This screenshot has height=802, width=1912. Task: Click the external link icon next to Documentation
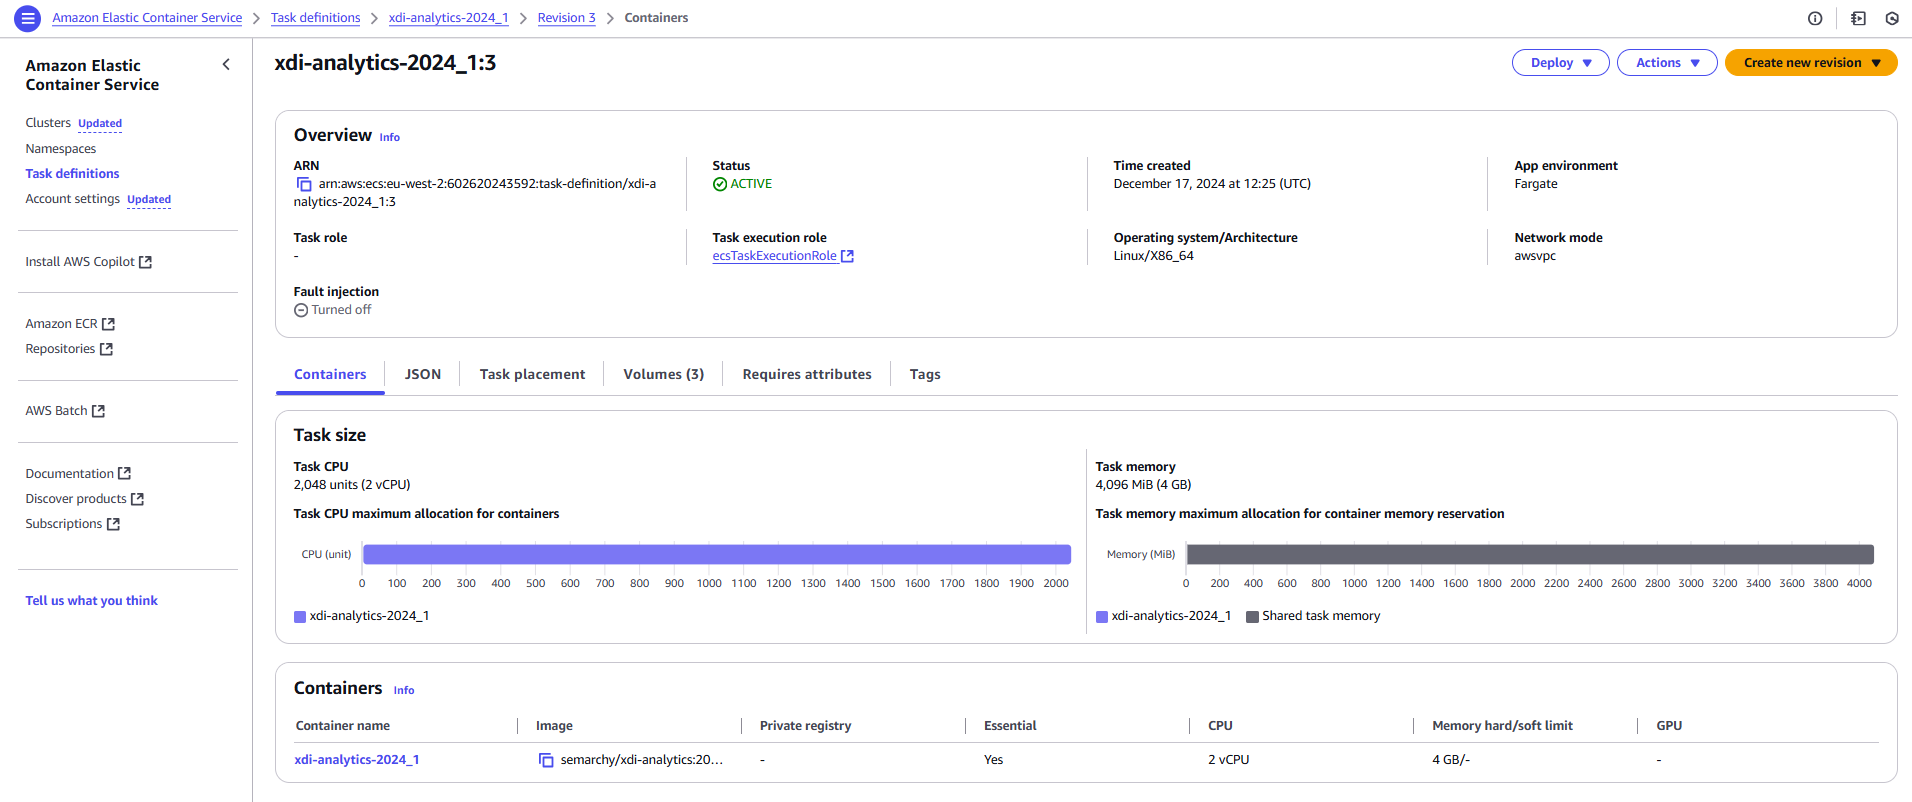(x=124, y=474)
